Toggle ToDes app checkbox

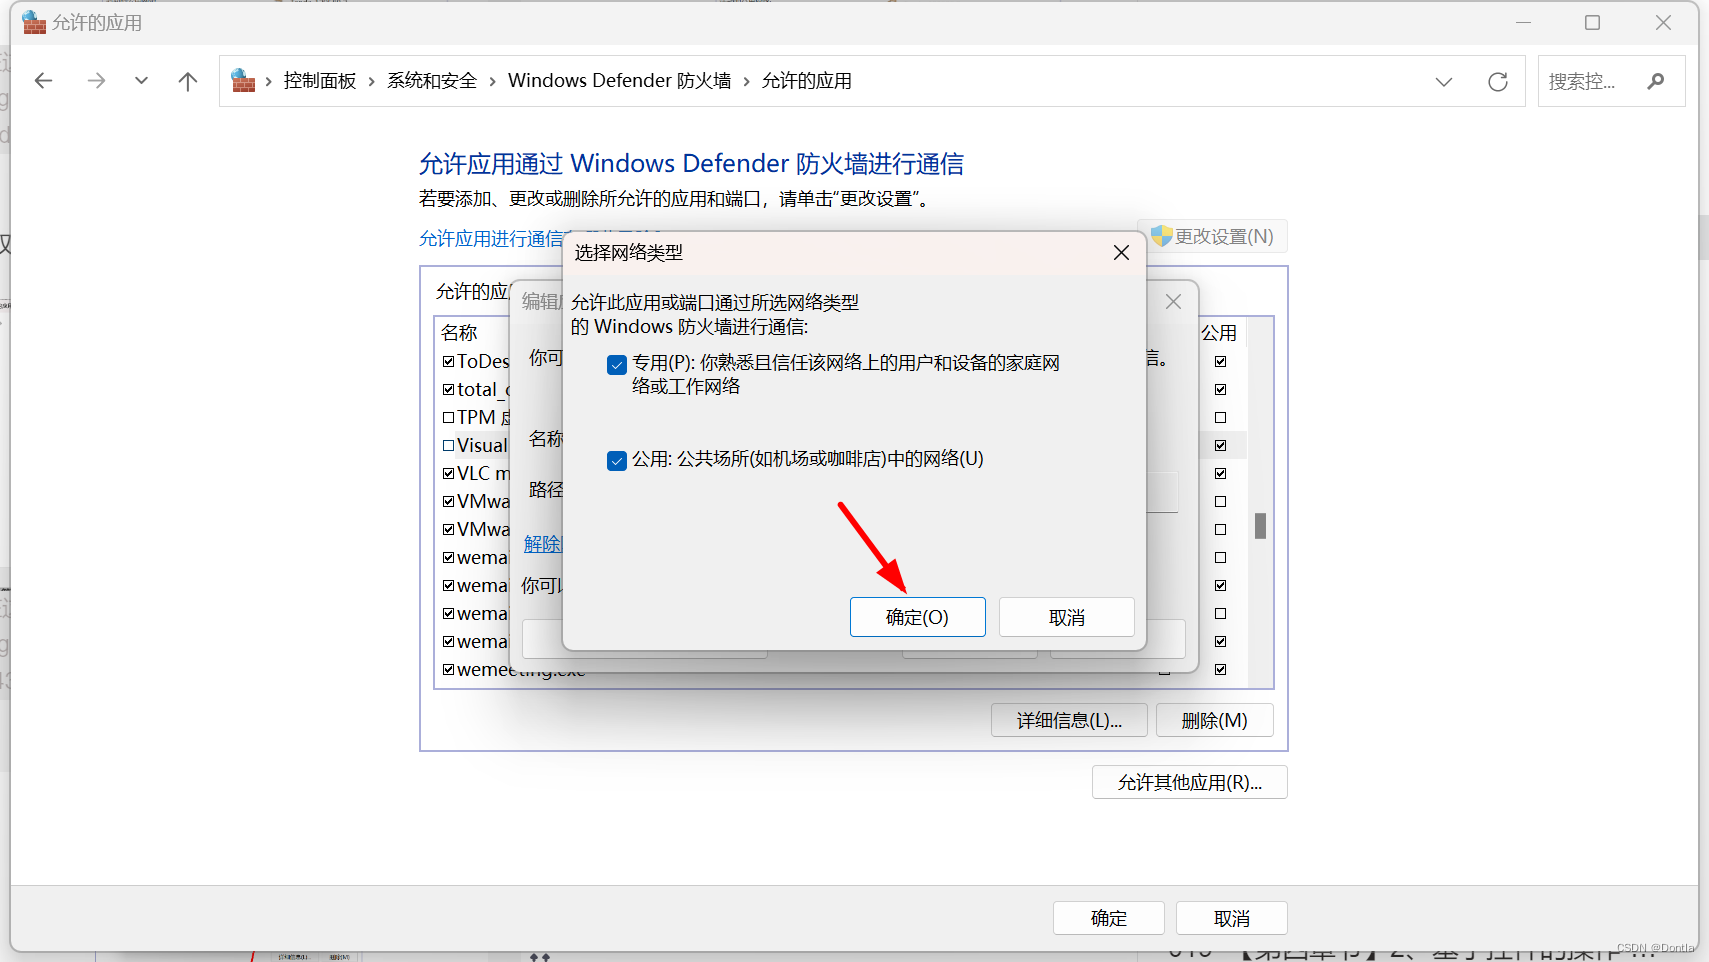click(448, 361)
